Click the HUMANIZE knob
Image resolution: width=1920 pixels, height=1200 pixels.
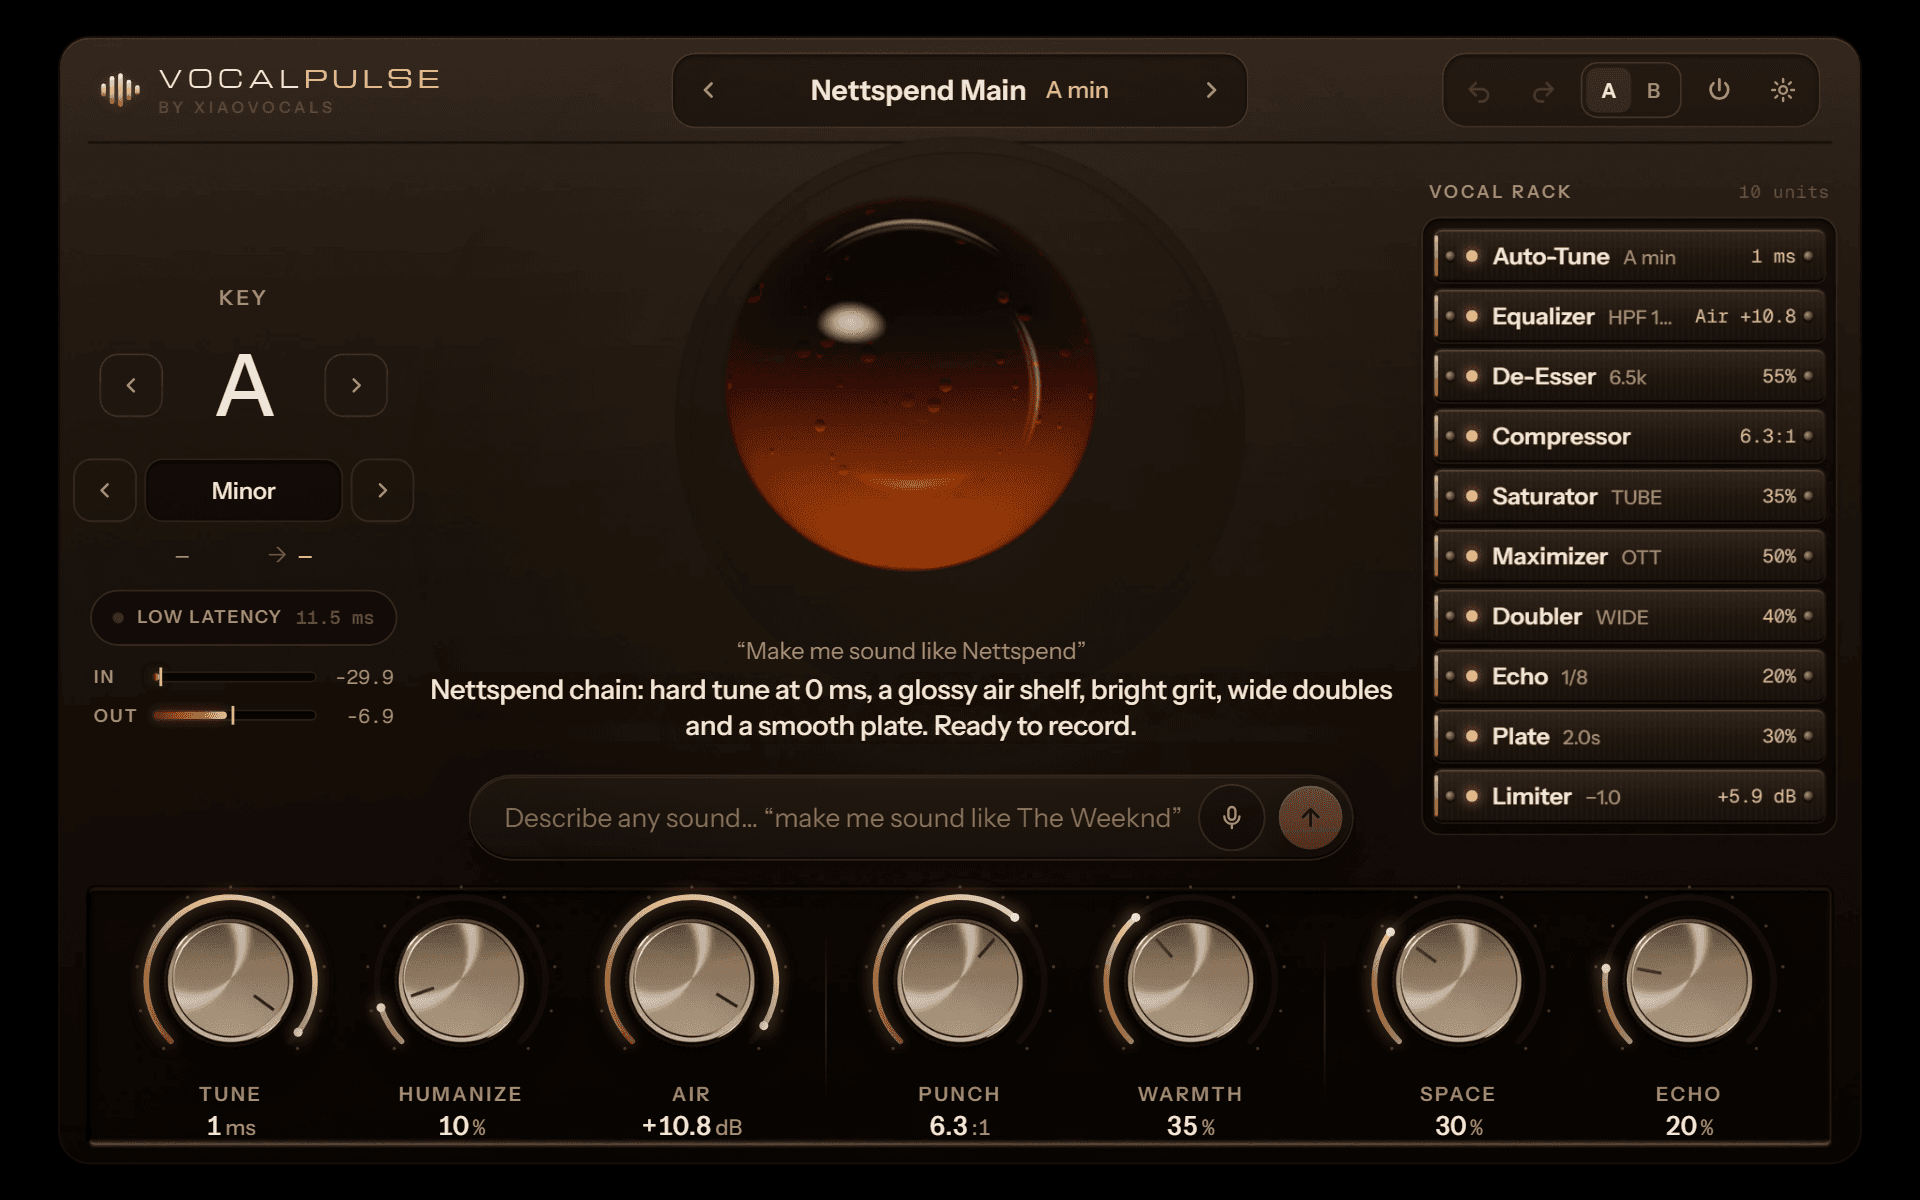coord(461,980)
